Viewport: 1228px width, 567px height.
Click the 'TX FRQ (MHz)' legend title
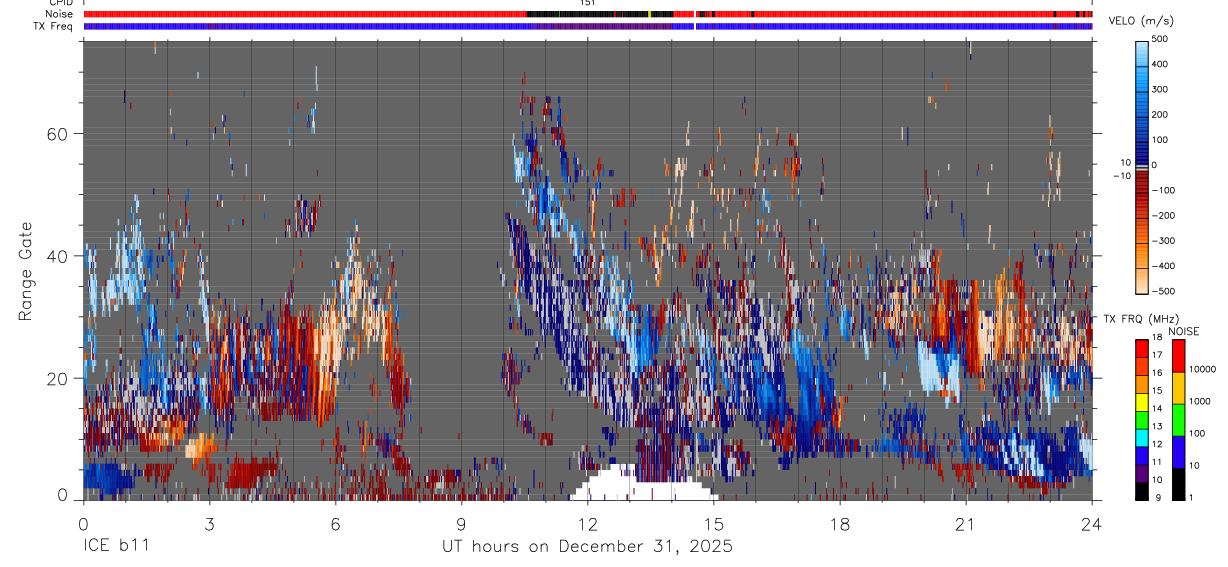(1140, 319)
